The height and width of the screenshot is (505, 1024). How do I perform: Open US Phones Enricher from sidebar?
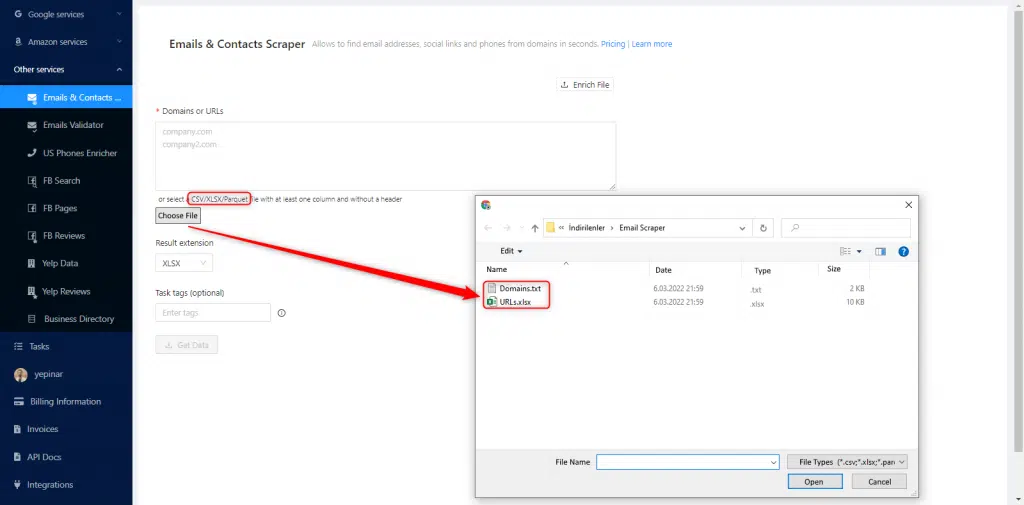79,153
